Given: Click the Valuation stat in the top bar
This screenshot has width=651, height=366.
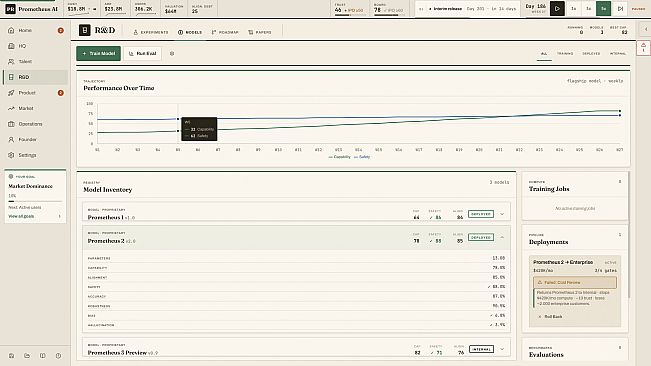Looking at the screenshot, I should point(174,9).
